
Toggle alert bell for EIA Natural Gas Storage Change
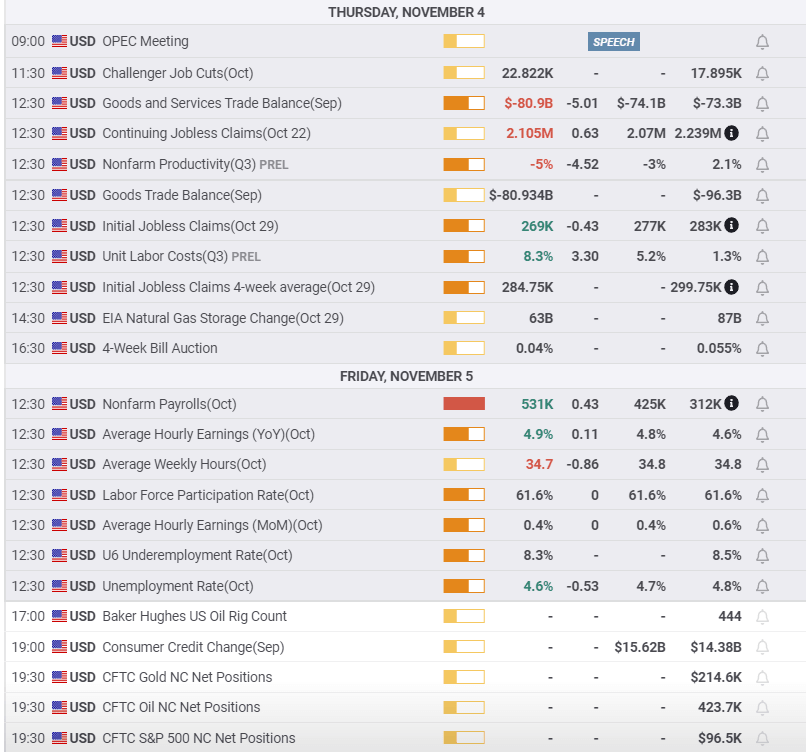pos(762,318)
